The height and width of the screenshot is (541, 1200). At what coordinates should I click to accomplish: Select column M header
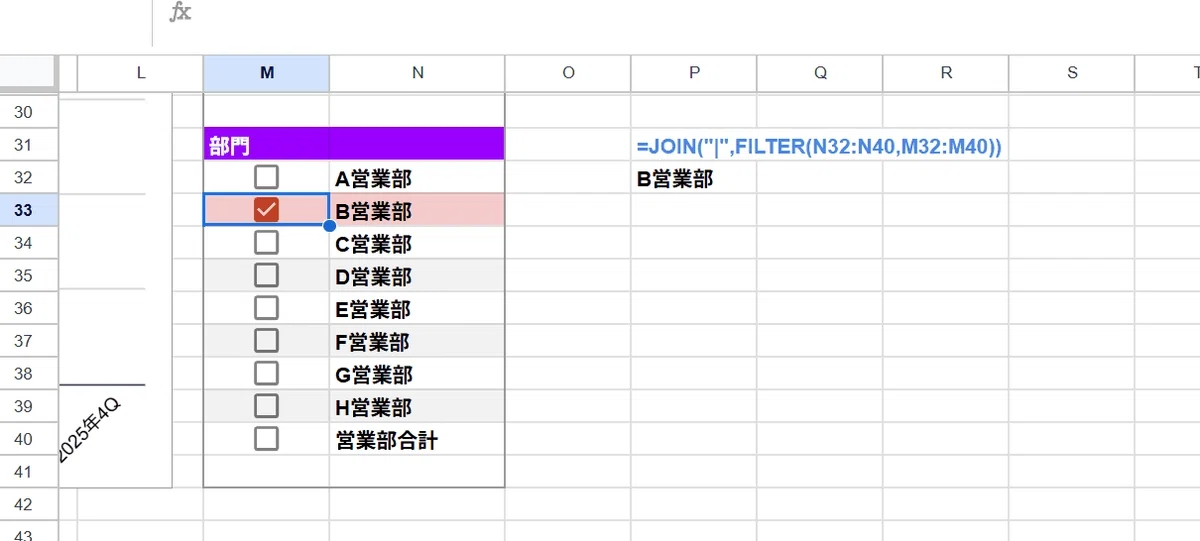(266, 72)
